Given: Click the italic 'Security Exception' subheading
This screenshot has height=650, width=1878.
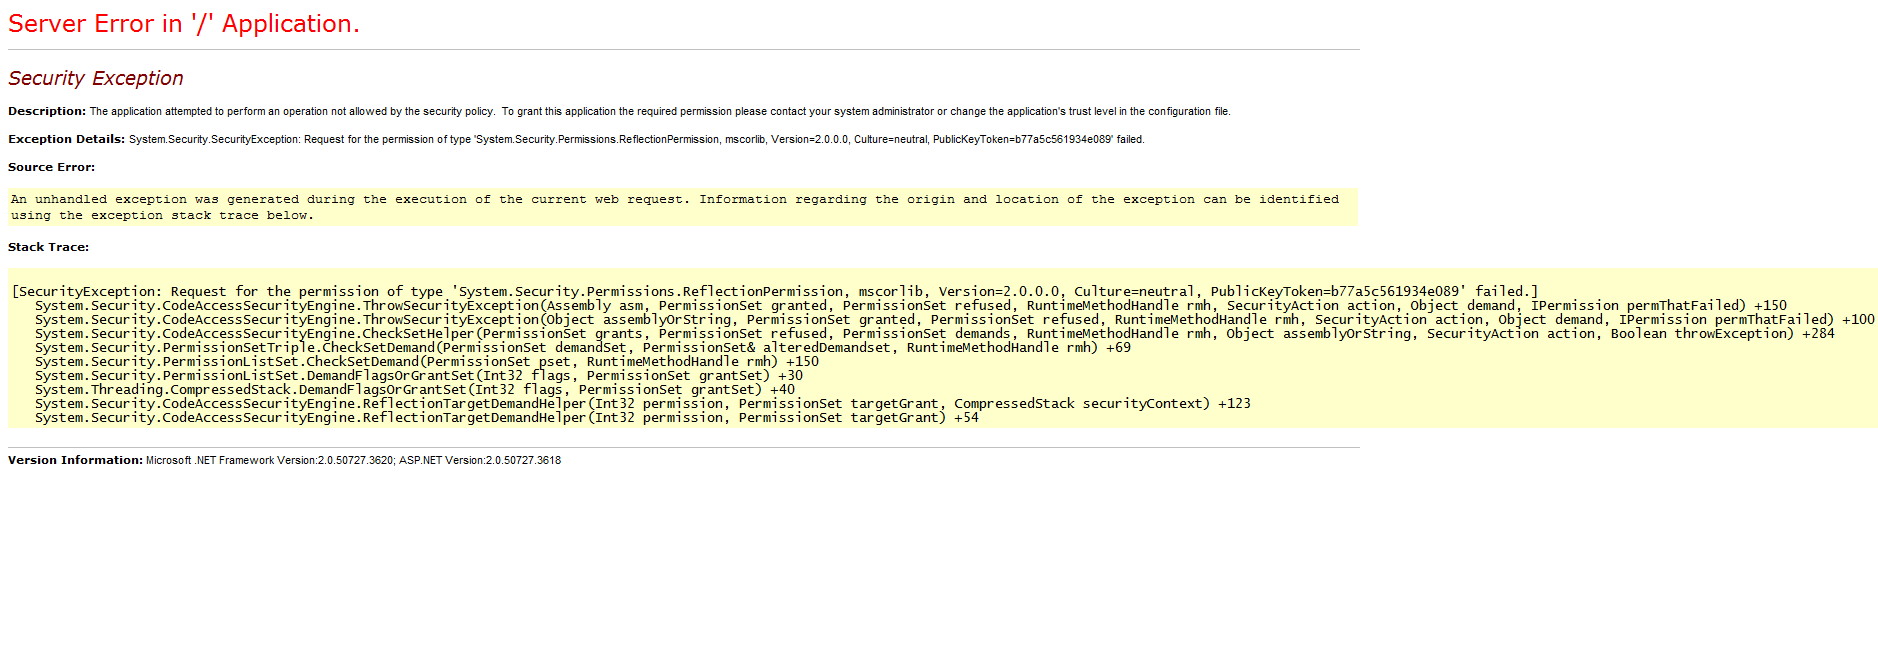Looking at the screenshot, I should pyautogui.click(x=96, y=78).
